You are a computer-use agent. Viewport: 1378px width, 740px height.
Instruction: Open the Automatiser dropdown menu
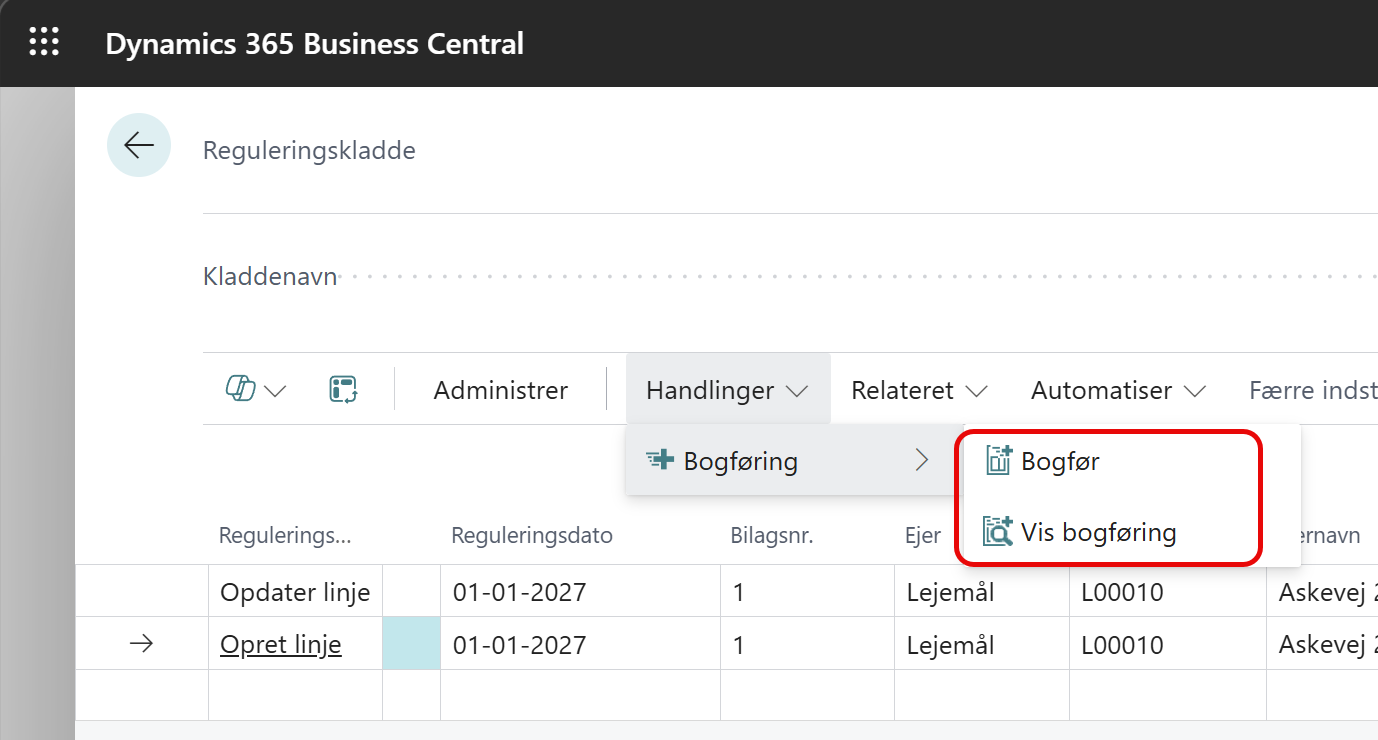1117,390
